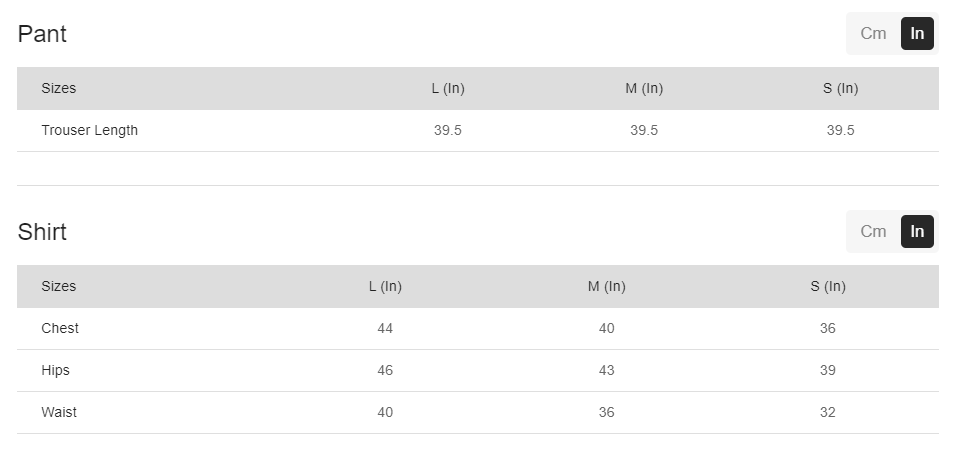This screenshot has width=963, height=465.
Task: Switch the Shirt size chart to Cm
Action: click(x=873, y=232)
